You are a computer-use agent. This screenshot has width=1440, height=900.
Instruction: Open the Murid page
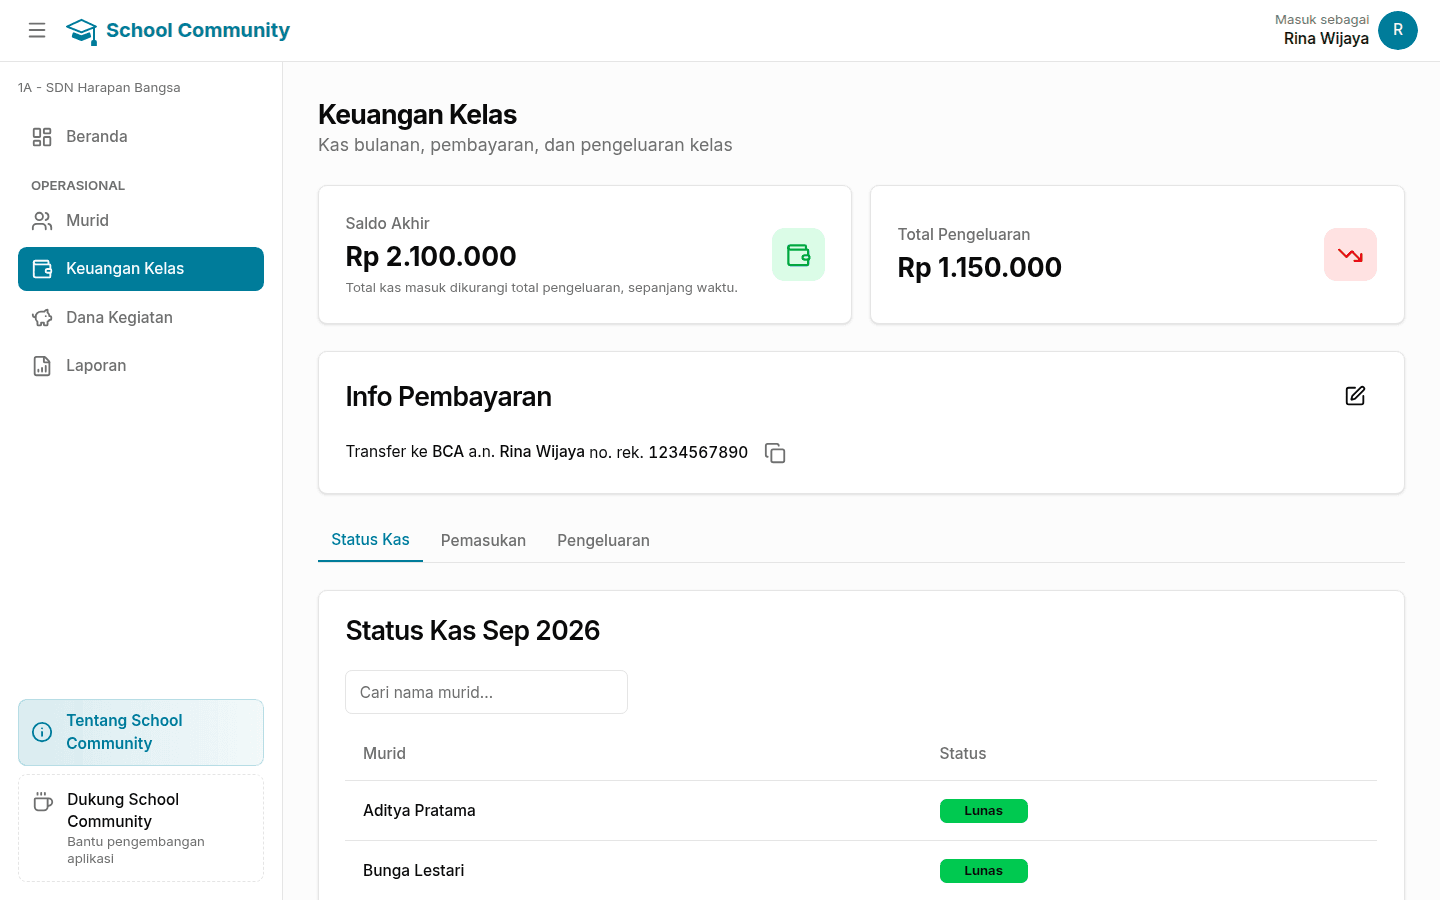click(141, 221)
